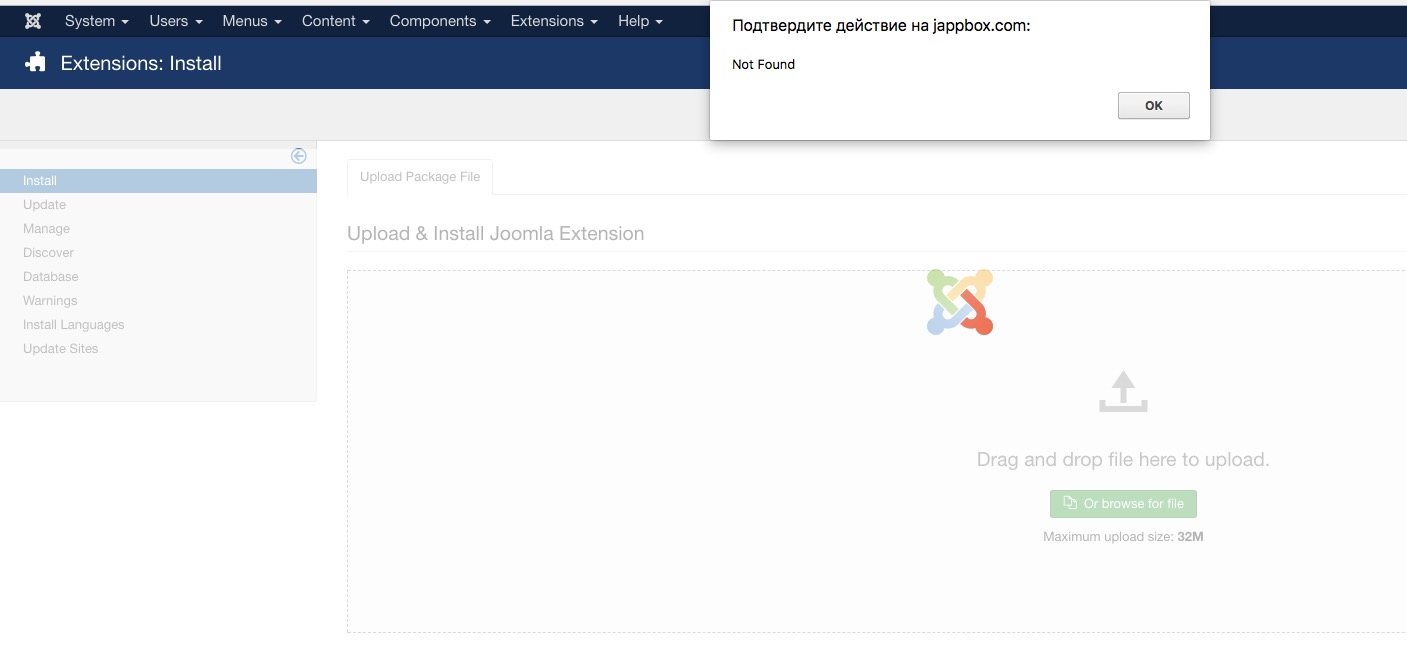The width and height of the screenshot is (1407, 670).
Task: Click the 'Not Found' message in the dialog
Action: (x=763, y=64)
